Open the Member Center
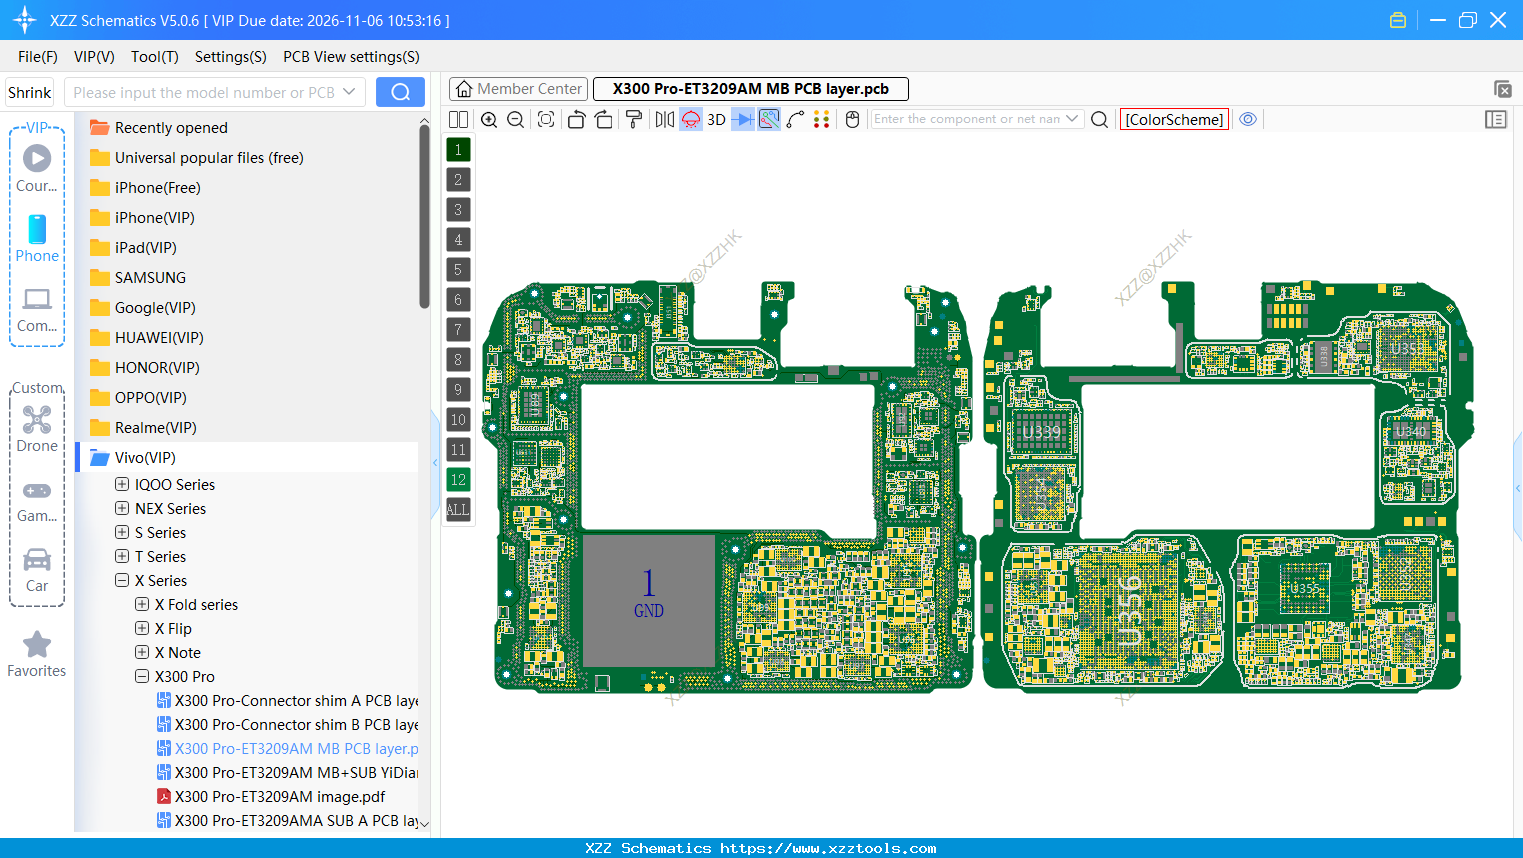The image size is (1523, 858). (x=518, y=88)
